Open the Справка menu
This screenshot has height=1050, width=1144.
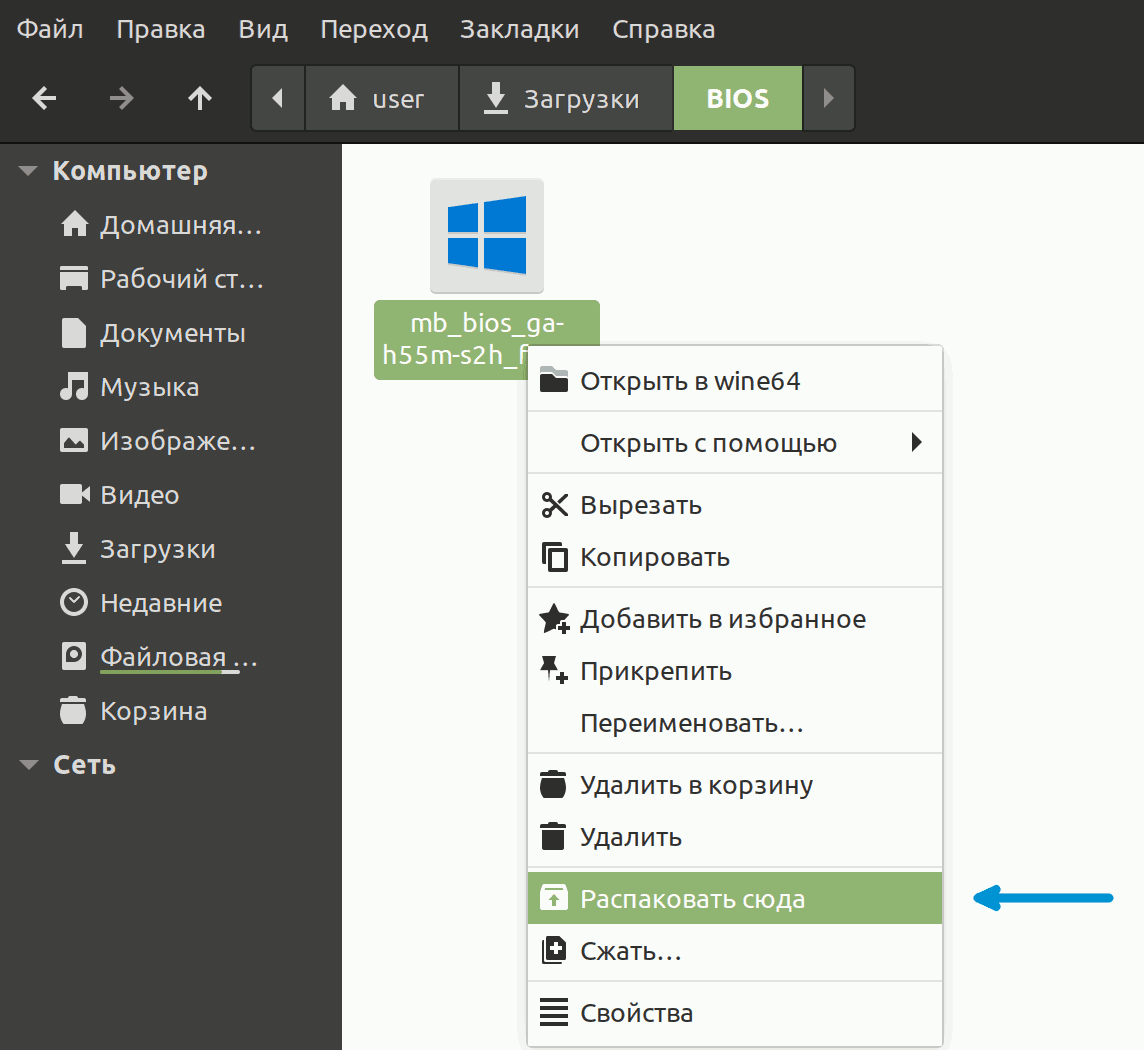[663, 29]
